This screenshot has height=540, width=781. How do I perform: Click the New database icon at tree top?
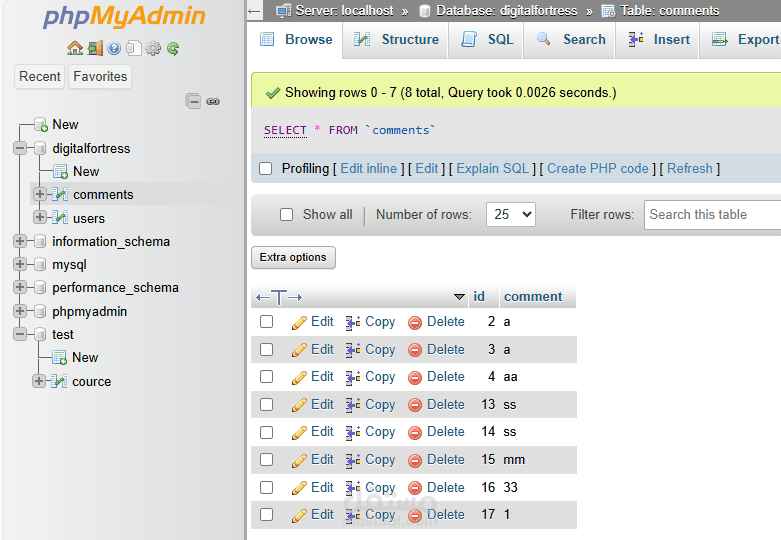pyautogui.click(x=41, y=124)
